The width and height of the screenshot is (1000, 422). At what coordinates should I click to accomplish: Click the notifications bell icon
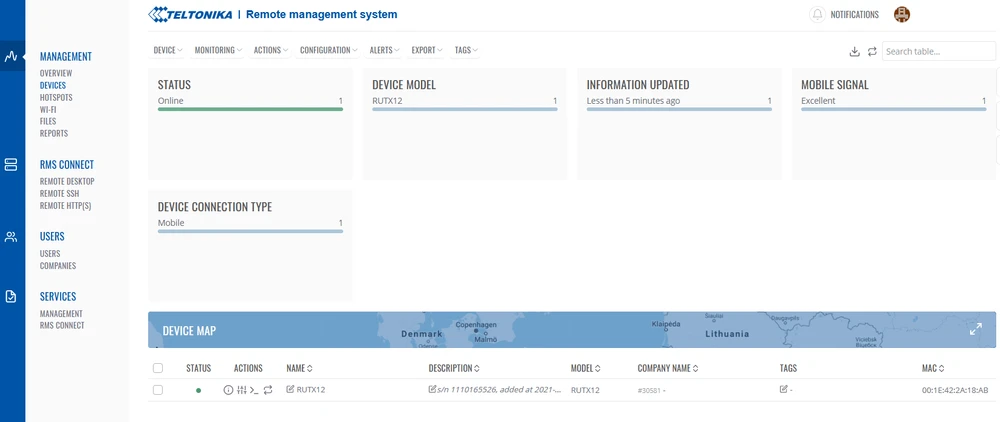coord(818,15)
